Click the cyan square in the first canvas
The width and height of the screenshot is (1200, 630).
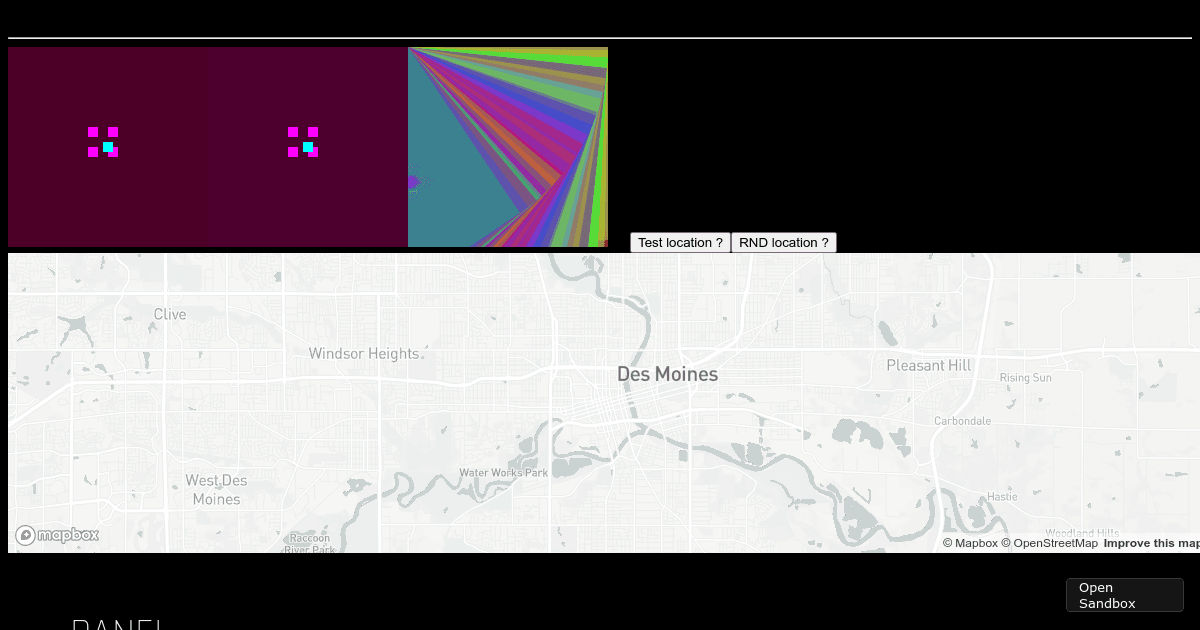pos(108,147)
